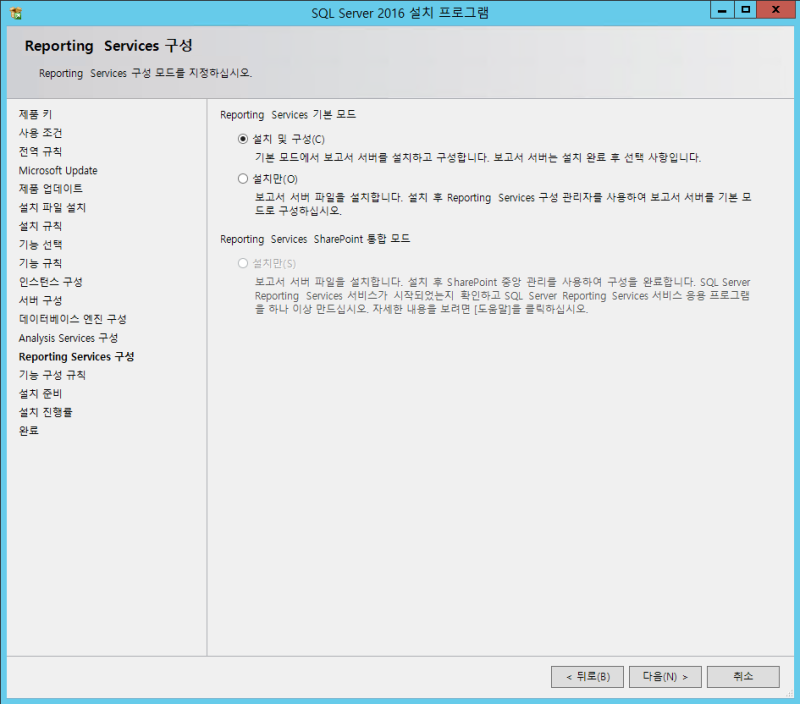Select the 서버 구성 step in the sidebar
The width and height of the screenshot is (800, 704).
[x=40, y=300]
